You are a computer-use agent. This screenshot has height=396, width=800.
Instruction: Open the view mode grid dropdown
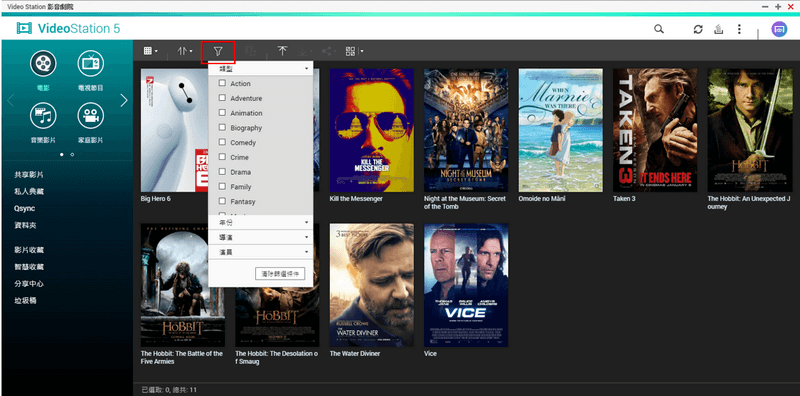pyautogui.click(x=151, y=51)
